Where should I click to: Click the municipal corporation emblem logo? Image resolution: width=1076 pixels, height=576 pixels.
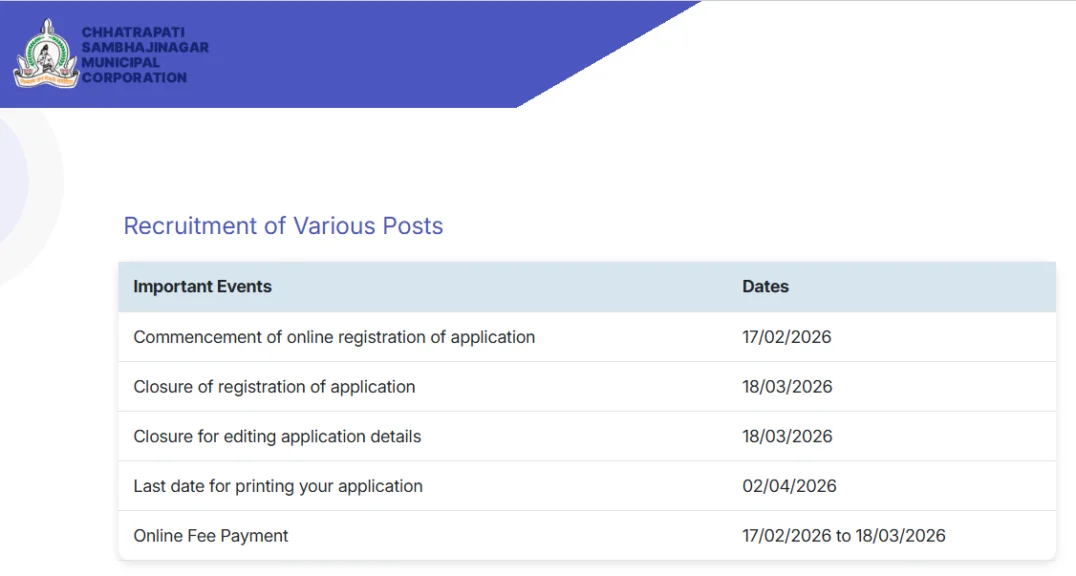point(46,54)
